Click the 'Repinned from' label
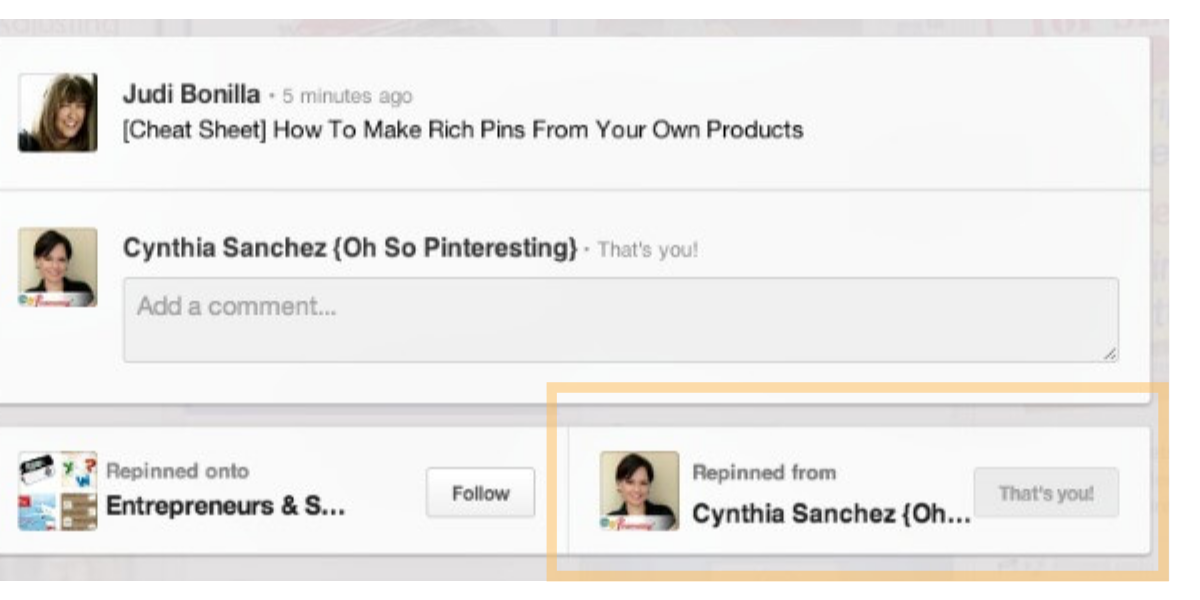 pos(764,473)
